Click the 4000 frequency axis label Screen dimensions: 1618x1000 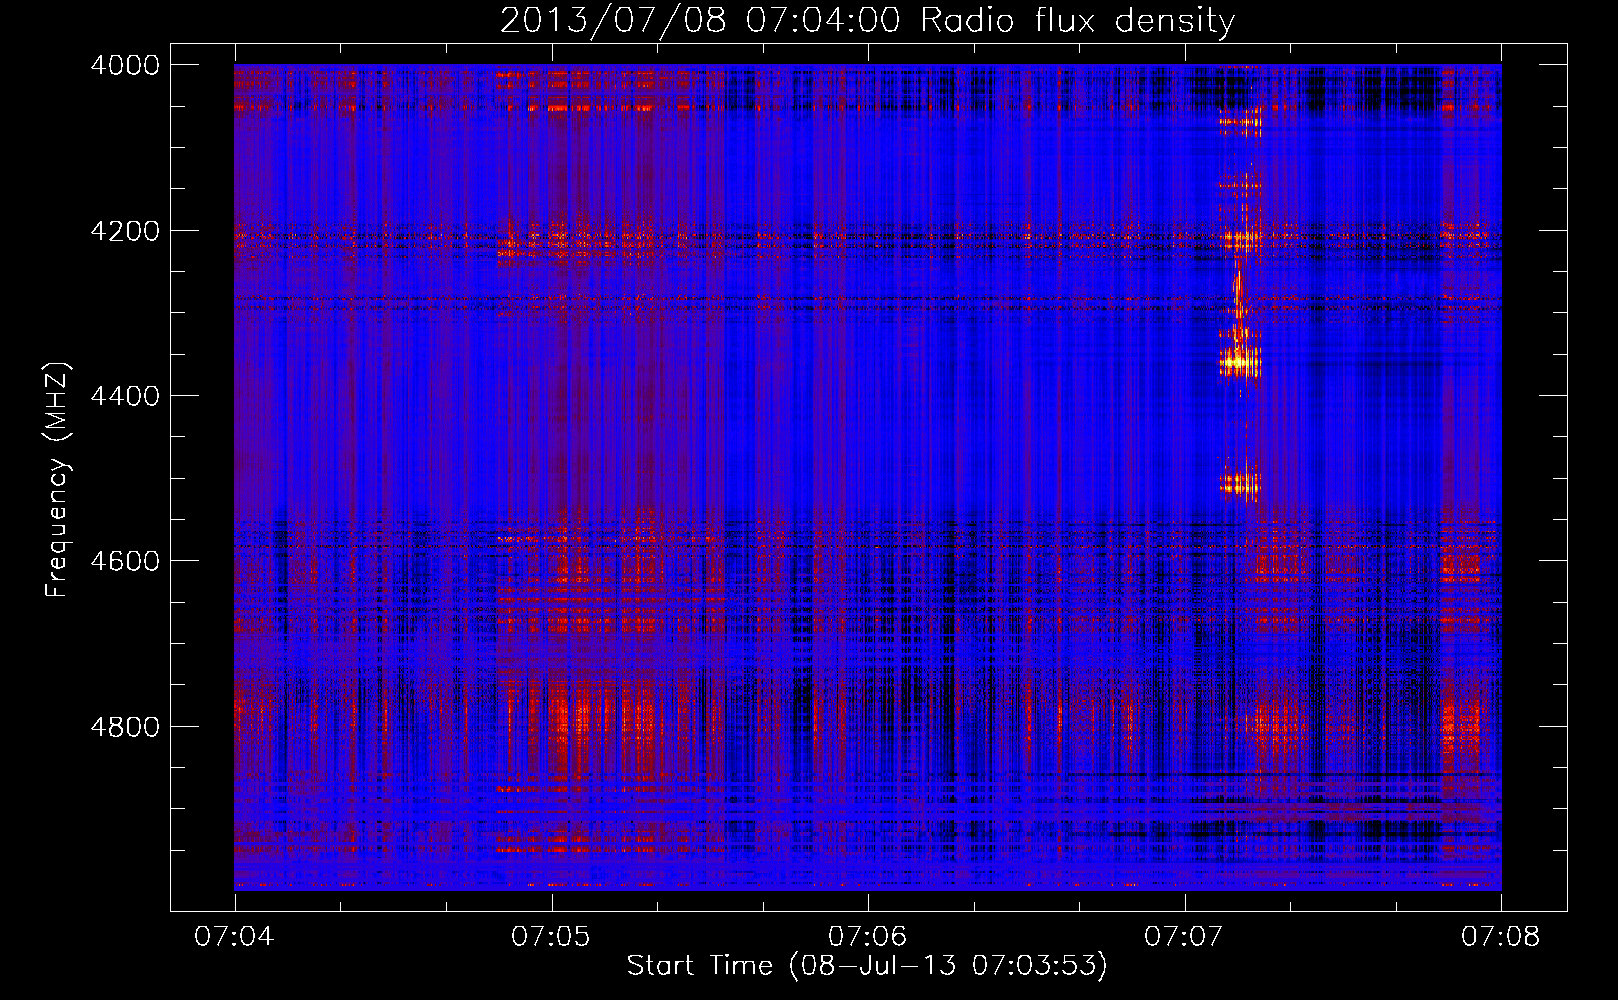point(125,65)
